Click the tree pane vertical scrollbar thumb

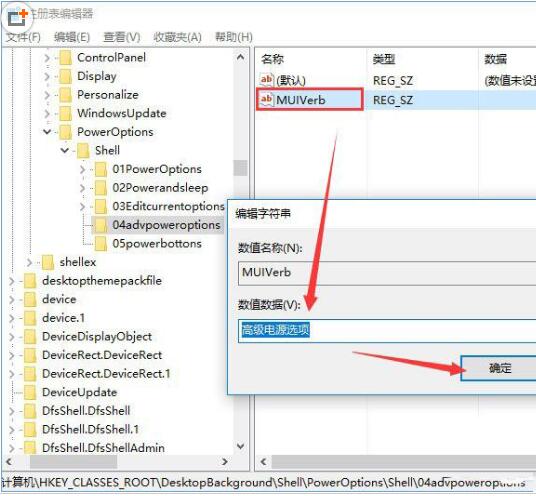241,168
